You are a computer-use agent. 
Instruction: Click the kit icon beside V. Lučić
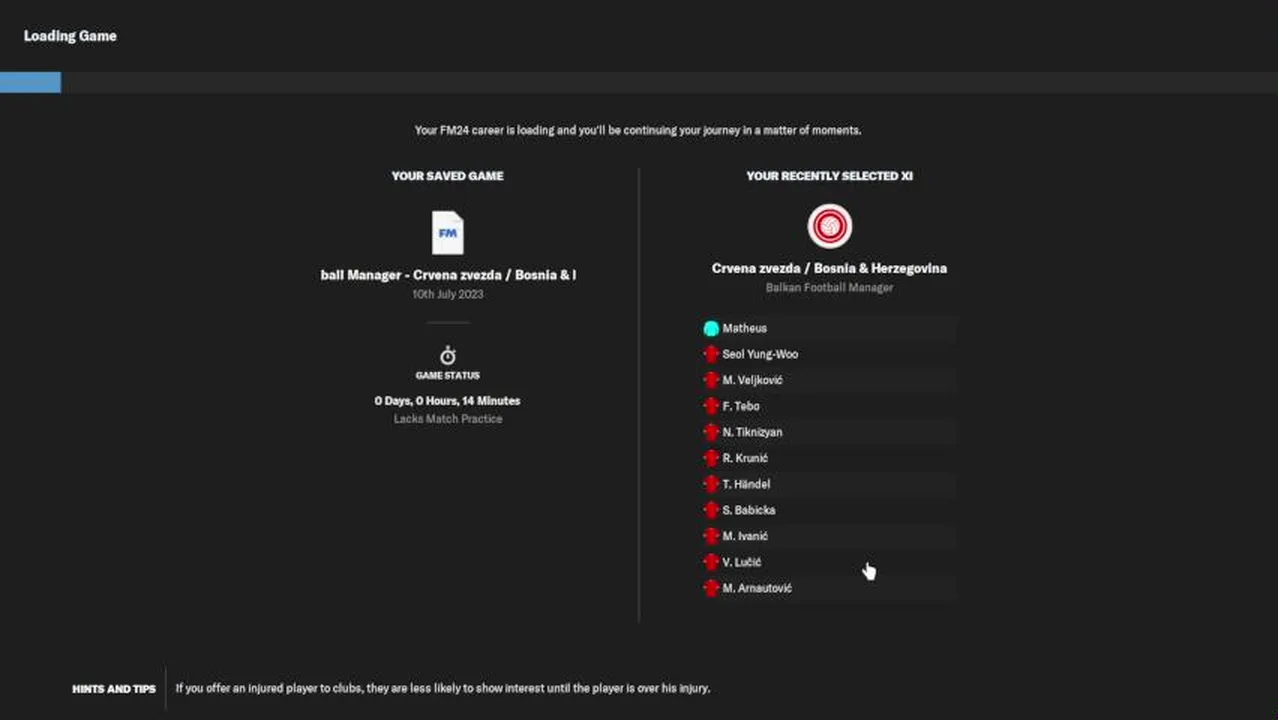(711, 562)
